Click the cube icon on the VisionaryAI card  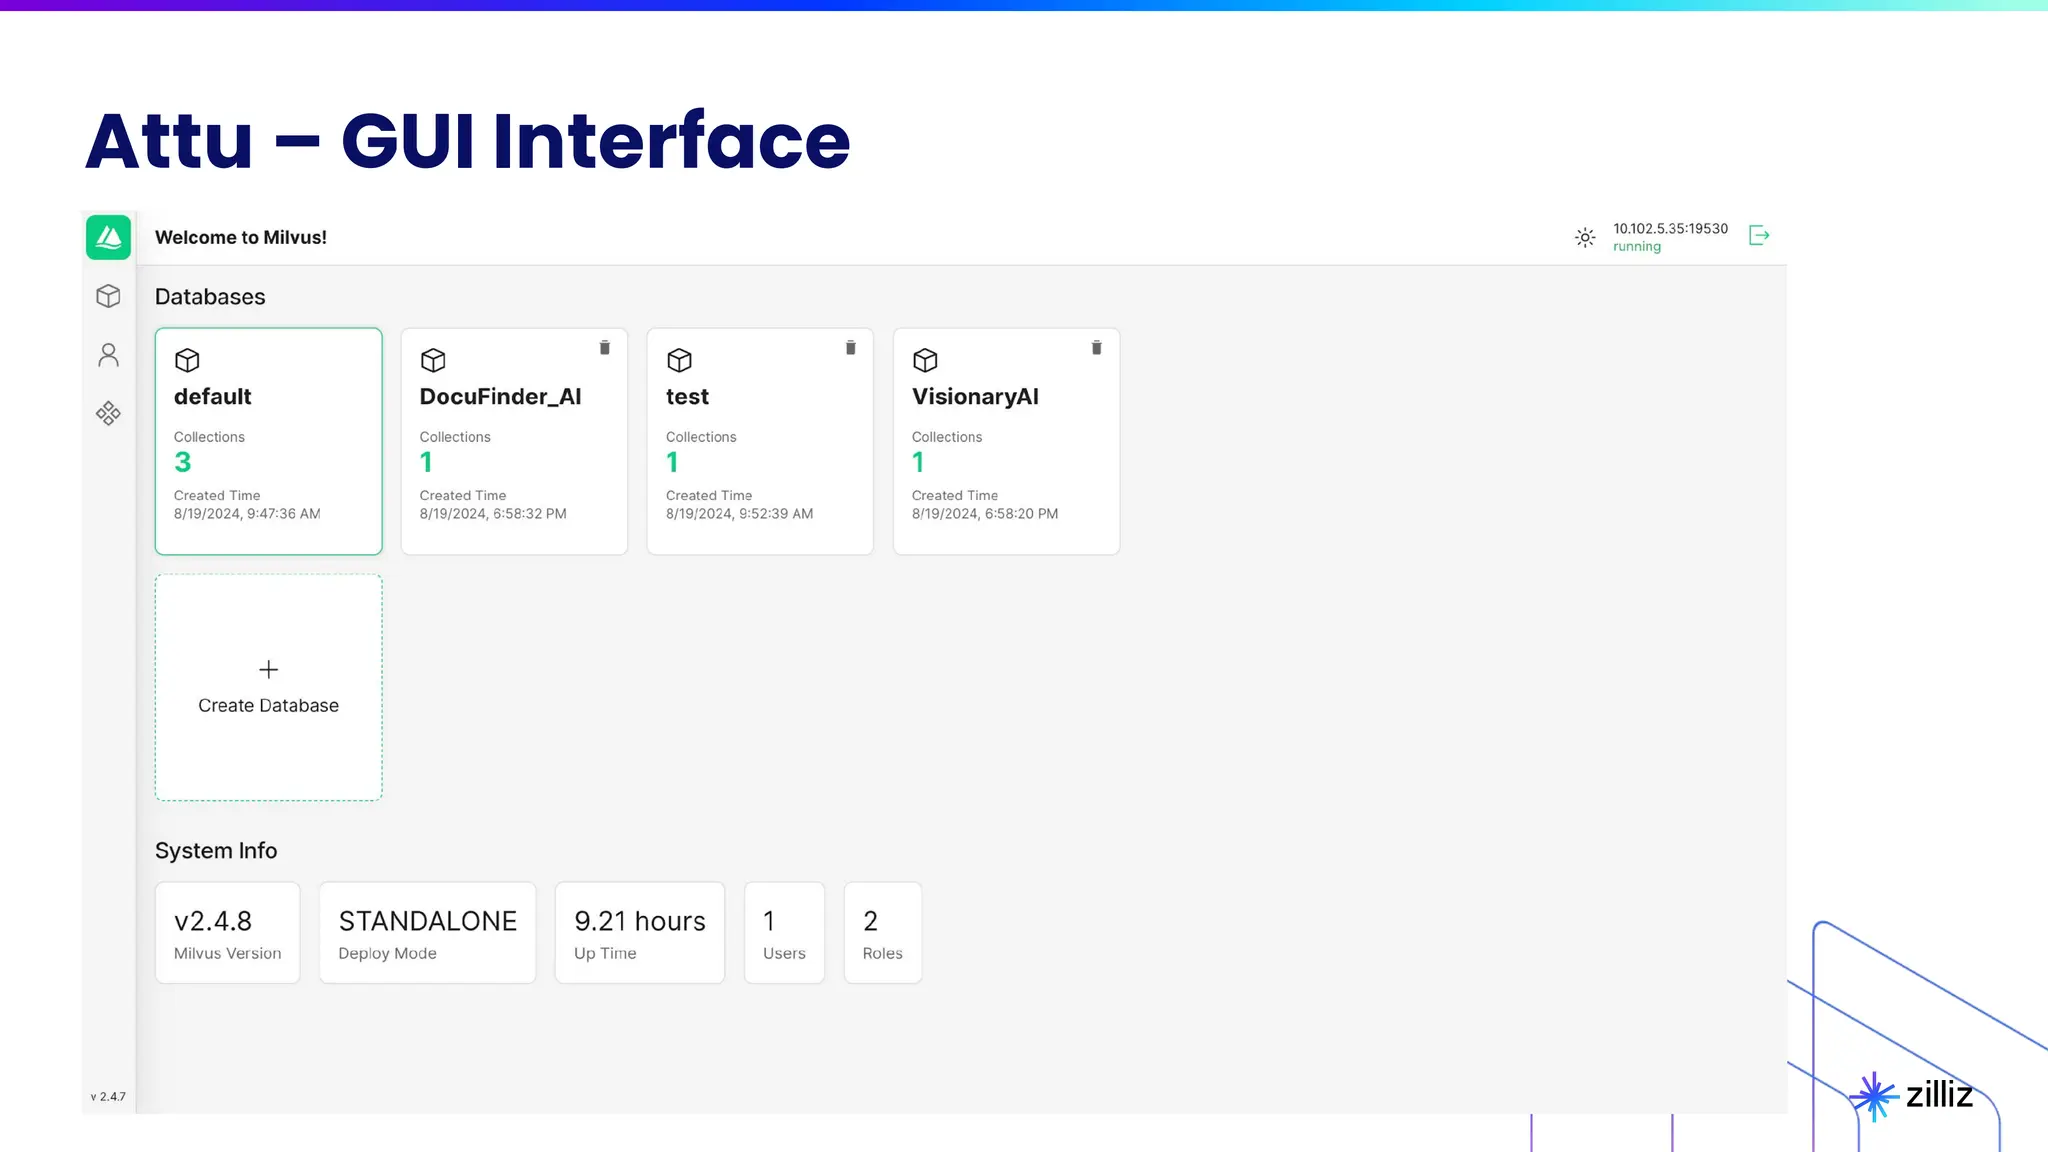click(x=925, y=360)
